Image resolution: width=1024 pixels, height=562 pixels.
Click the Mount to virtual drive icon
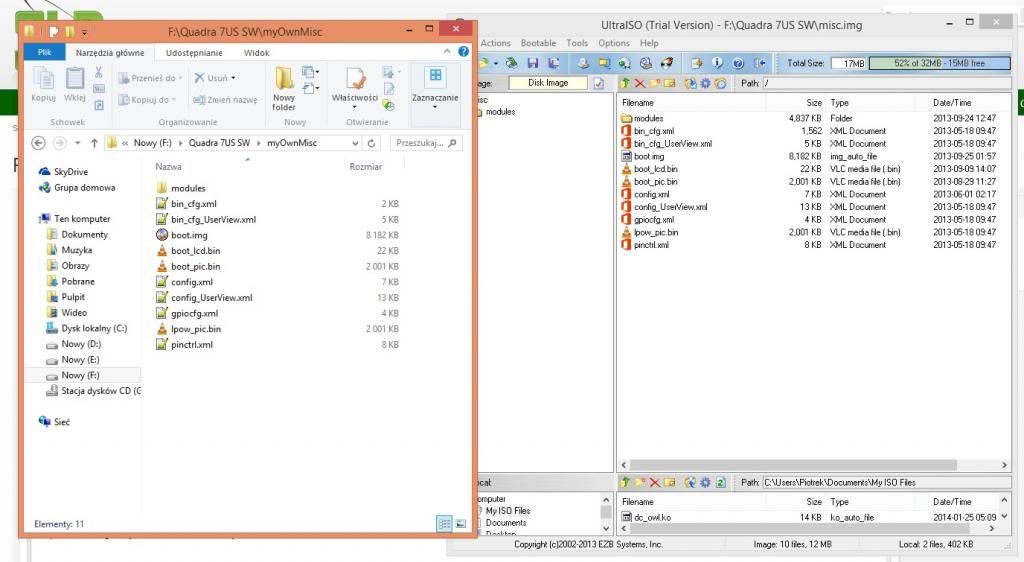tap(646, 63)
